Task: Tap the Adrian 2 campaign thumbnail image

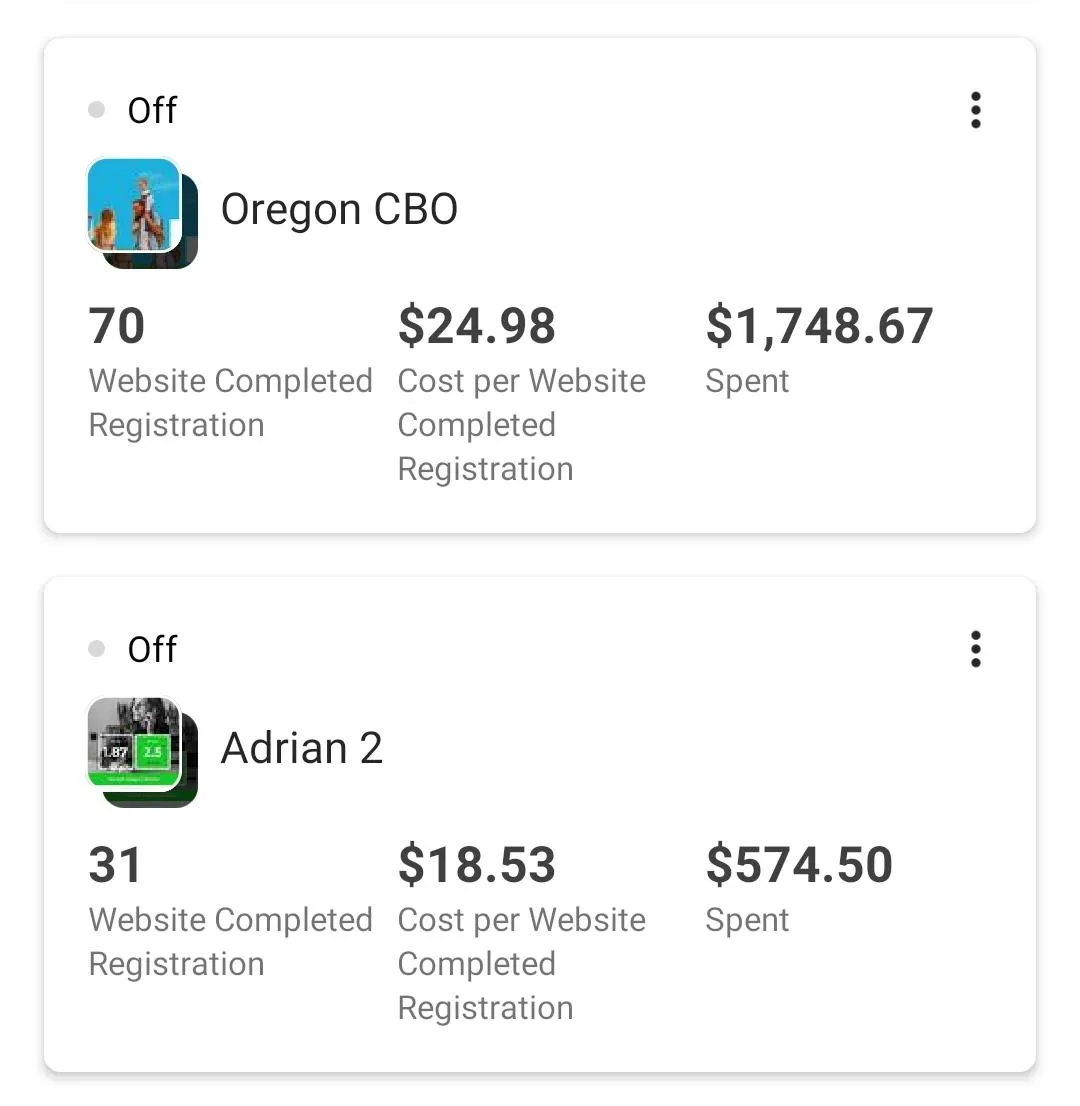Action: (142, 751)
